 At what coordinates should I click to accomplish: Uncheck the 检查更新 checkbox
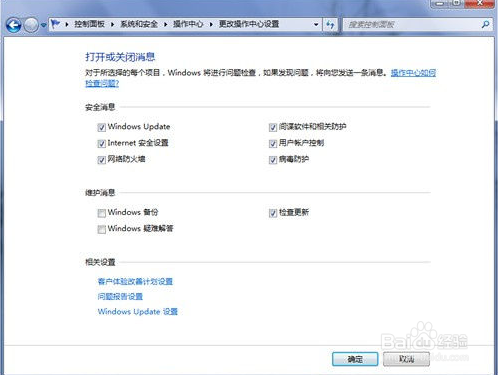273,213
